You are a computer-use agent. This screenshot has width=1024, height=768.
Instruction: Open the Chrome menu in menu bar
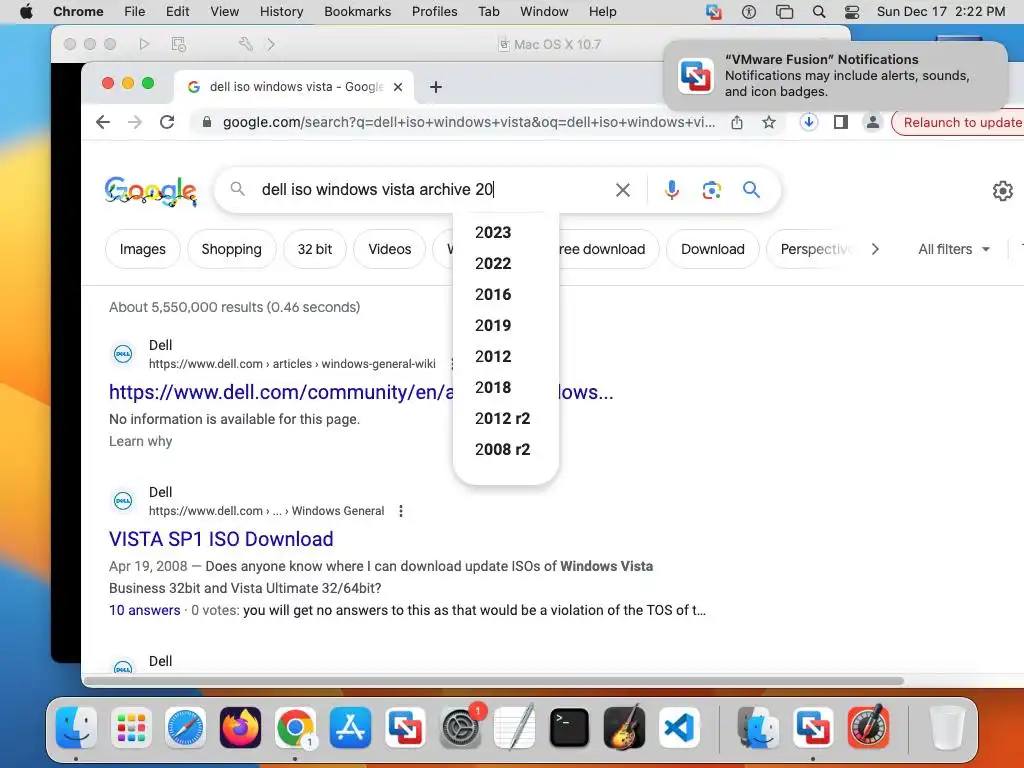coord(78,11)
